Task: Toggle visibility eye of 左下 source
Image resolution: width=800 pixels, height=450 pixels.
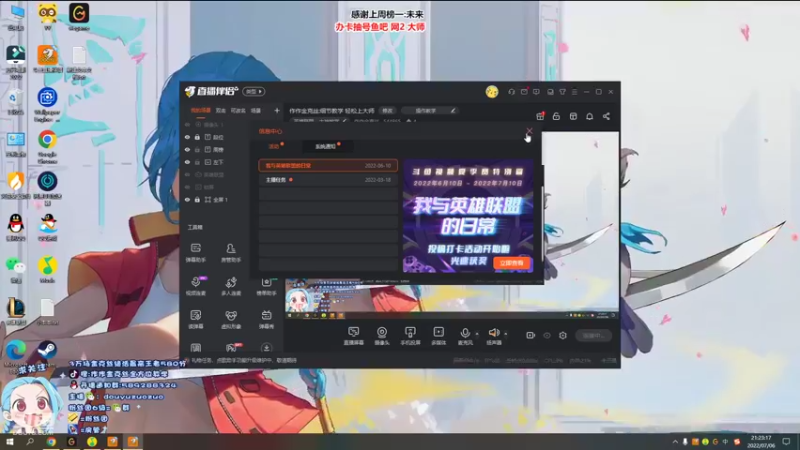Action: [x=187, y=162]
